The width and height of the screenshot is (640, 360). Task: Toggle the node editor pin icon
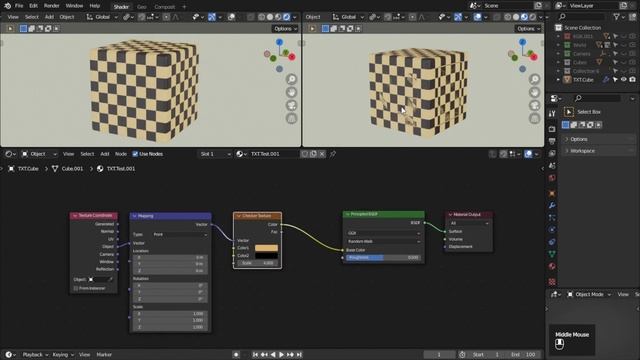point(333,154)
